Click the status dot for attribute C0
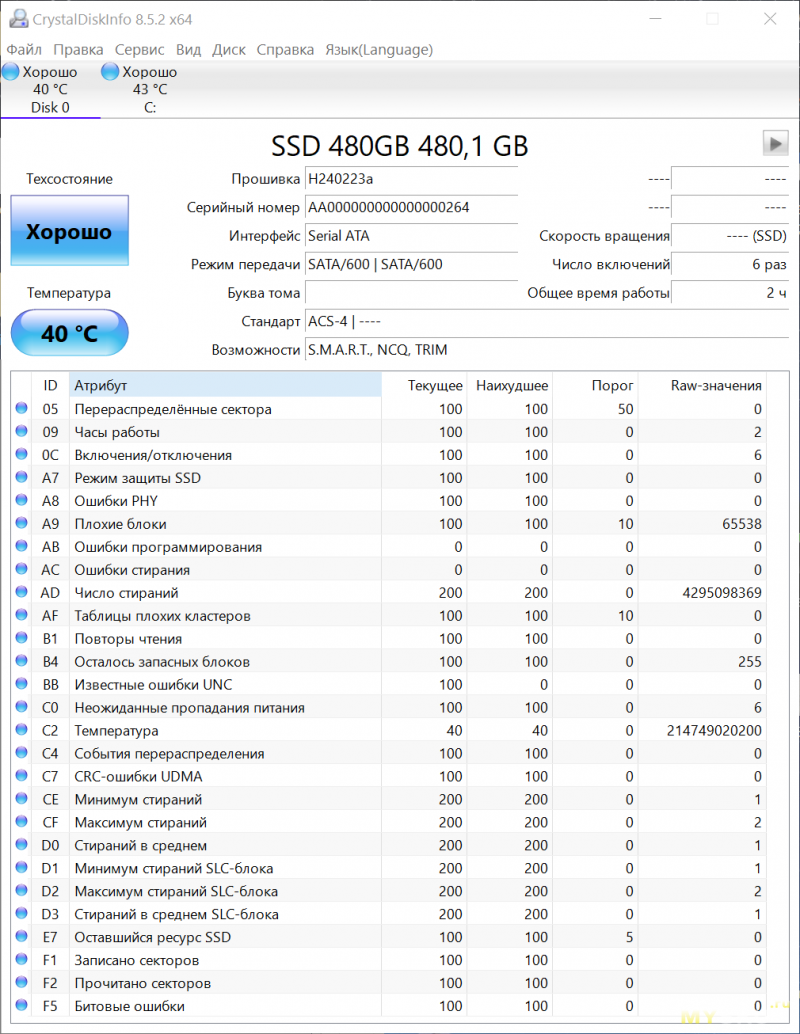Viewport: 800px width, 1034px height. (x=21, y=707)
